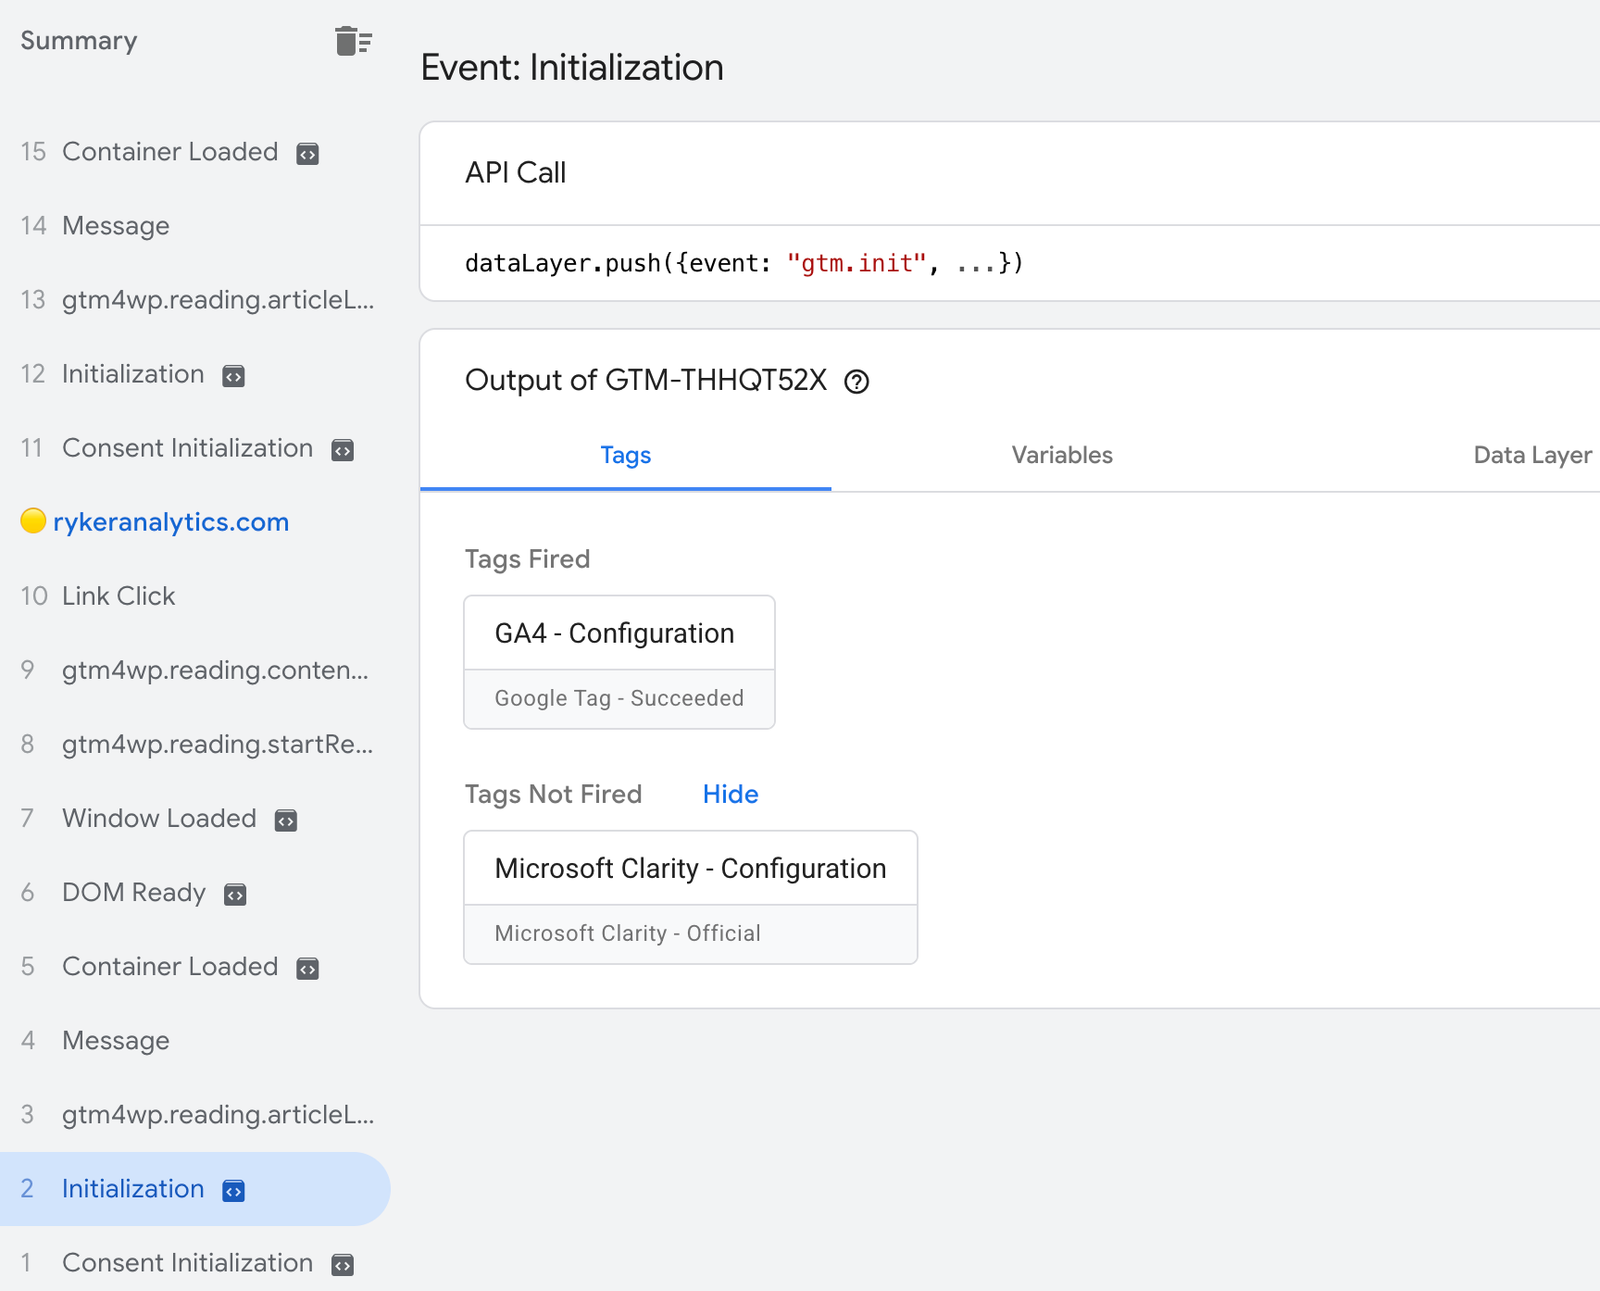
Task: Open help for Output of GTM-THHQT52X
Action: click(858, 382)
